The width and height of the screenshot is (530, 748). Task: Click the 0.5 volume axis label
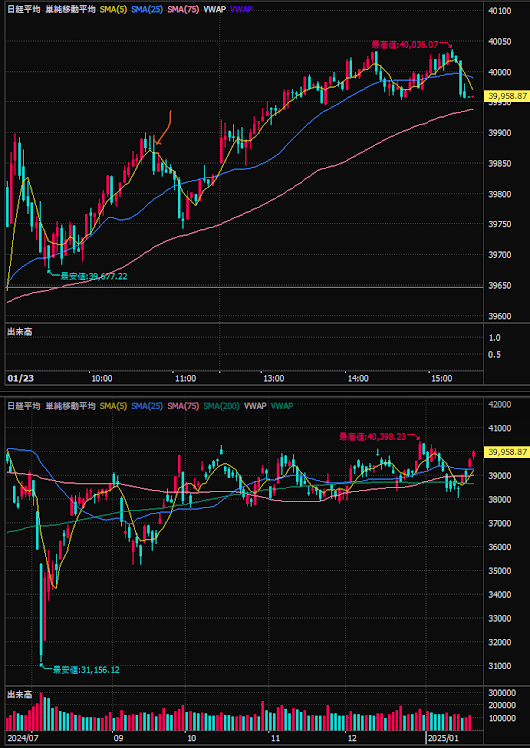pos(495,354)
